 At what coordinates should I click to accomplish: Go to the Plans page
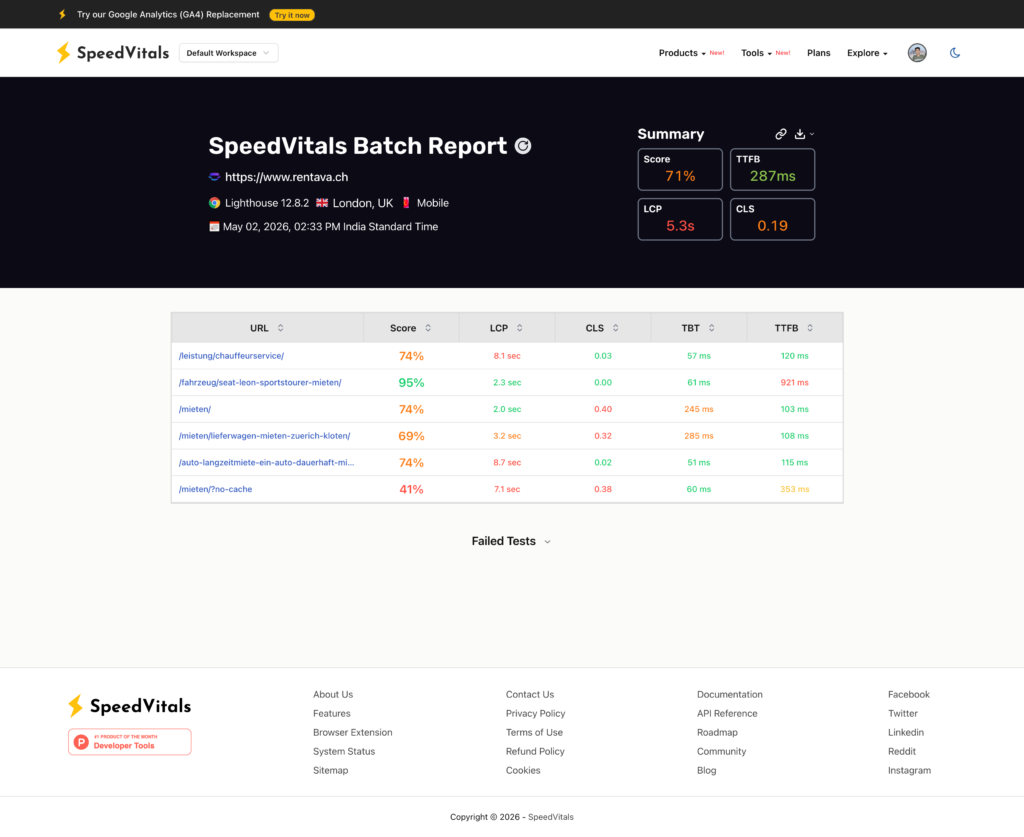[x=818, y=53]
